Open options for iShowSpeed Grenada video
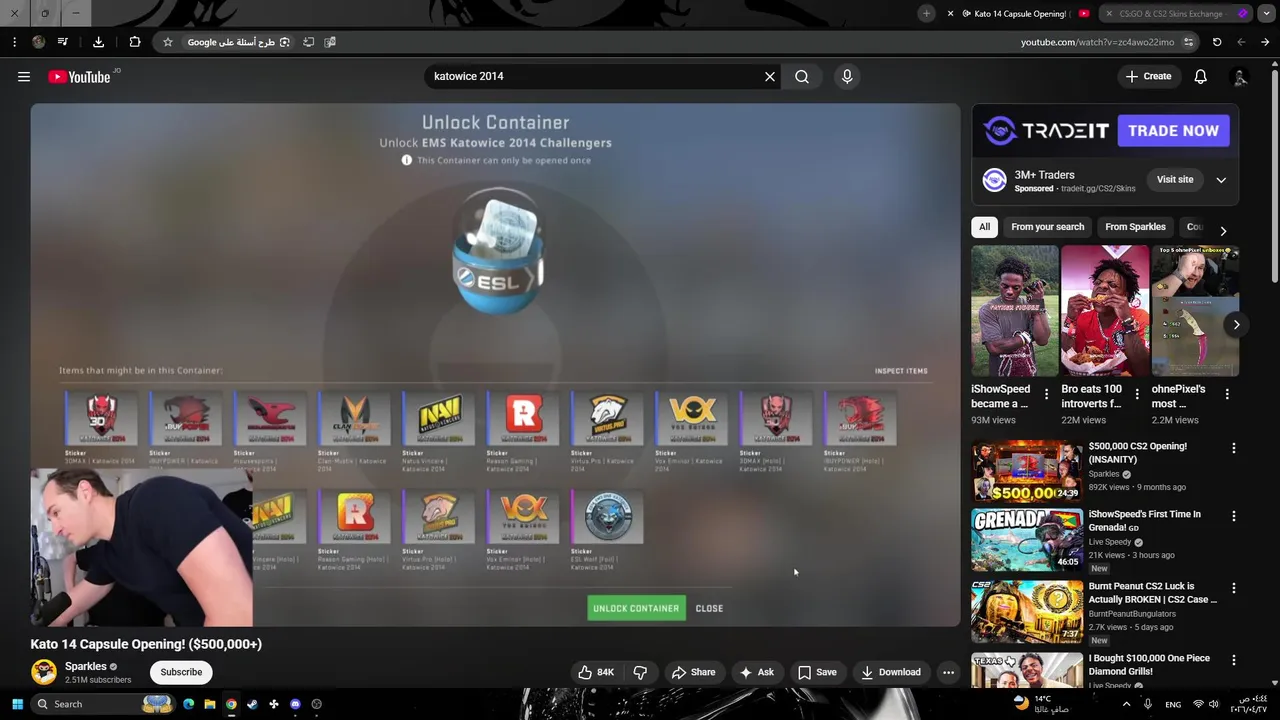1280x720 pixels. point(1233,516)
